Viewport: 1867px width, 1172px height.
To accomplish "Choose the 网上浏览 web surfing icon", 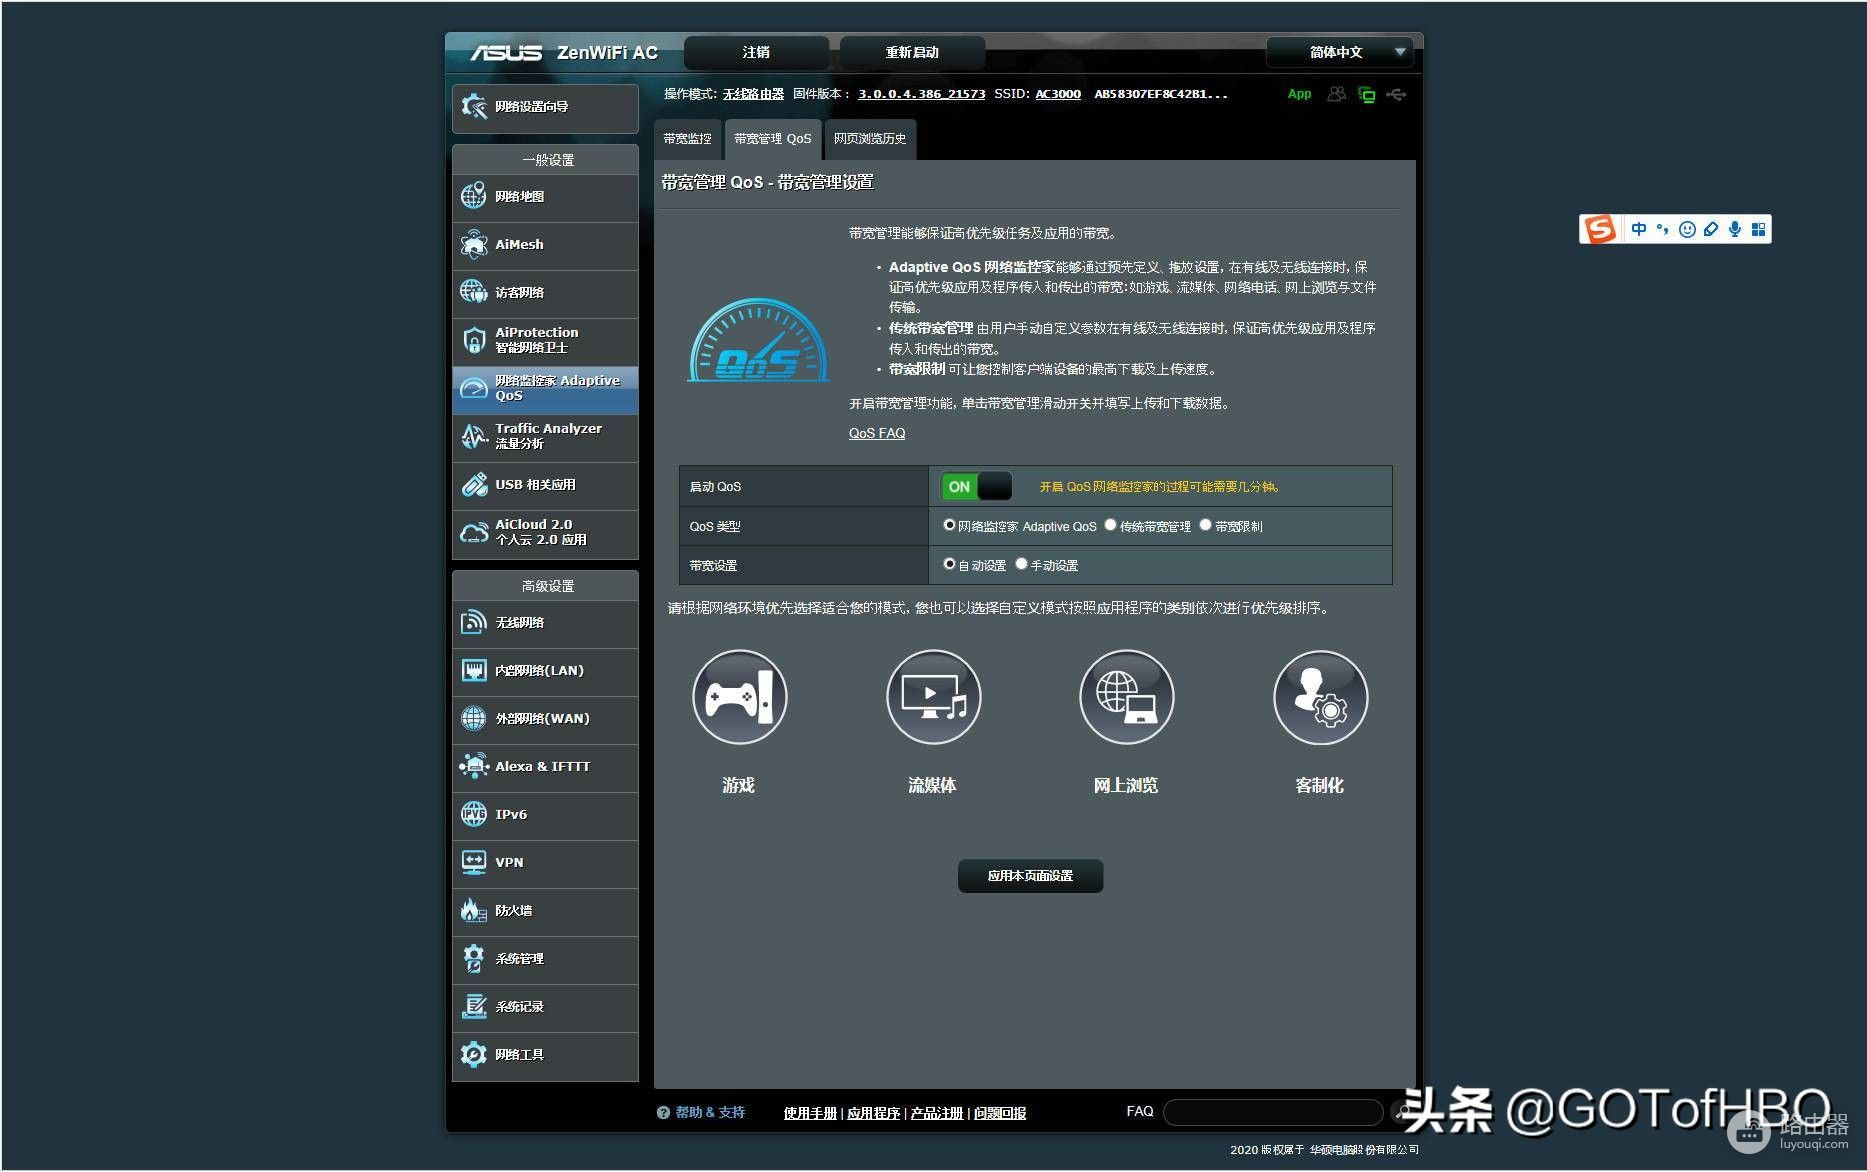I will pyautogui.click(x=1126, y=697).
